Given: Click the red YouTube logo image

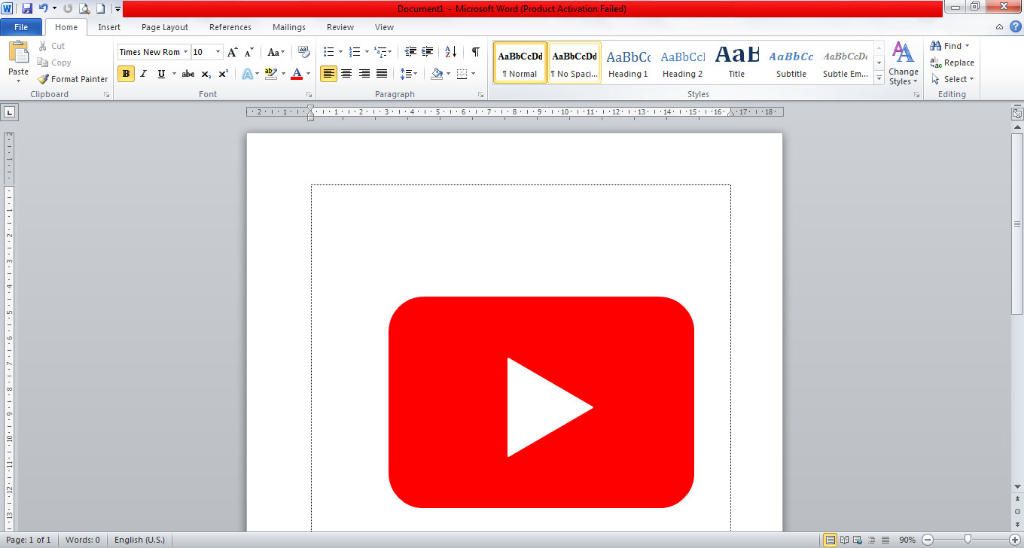Looking at the screenshot, I should (x=541, y=402).
